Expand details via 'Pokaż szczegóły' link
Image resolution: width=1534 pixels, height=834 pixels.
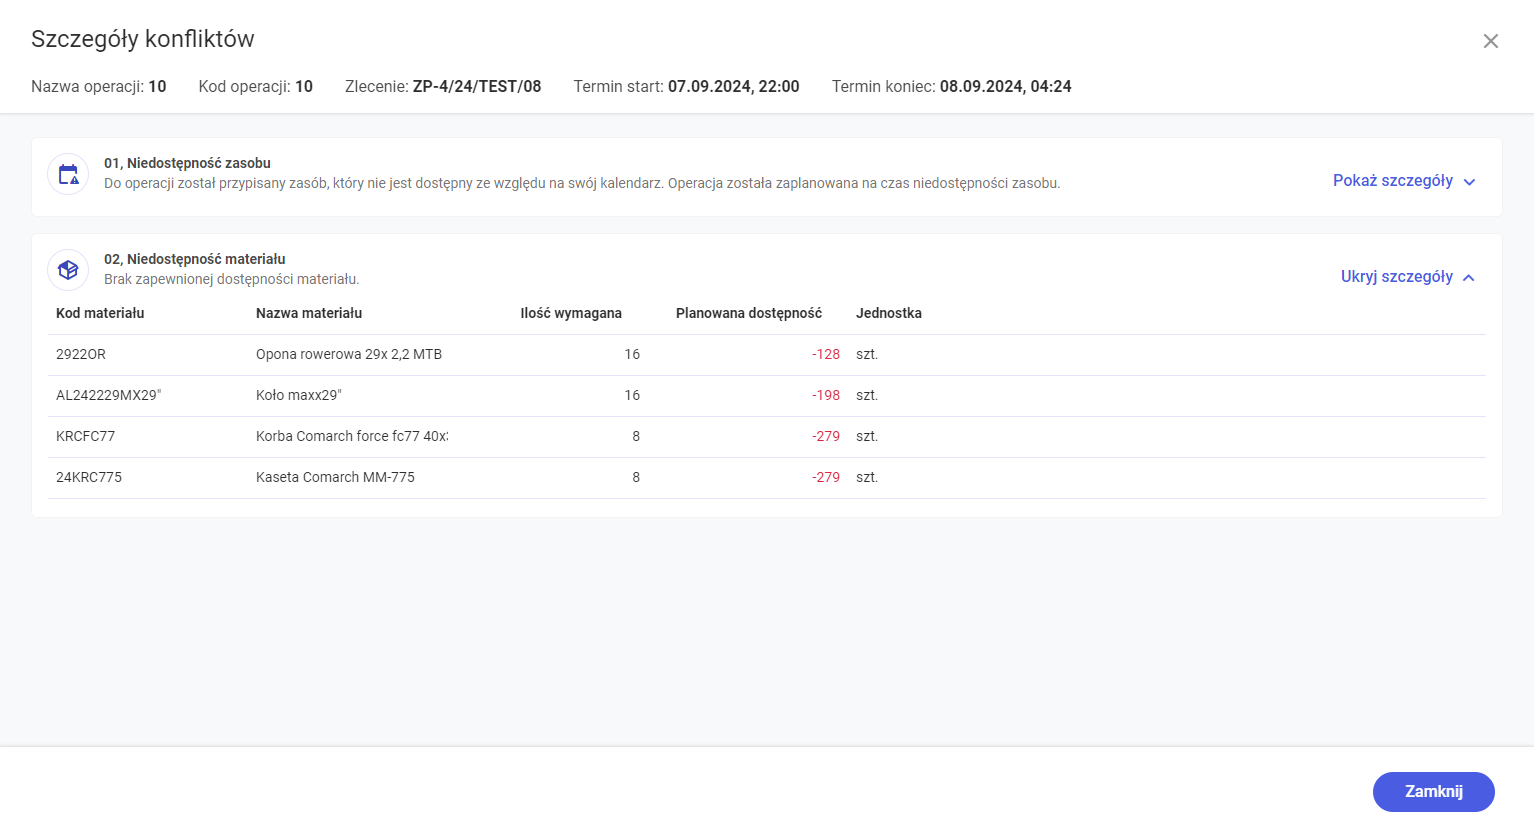(1393, 181)
